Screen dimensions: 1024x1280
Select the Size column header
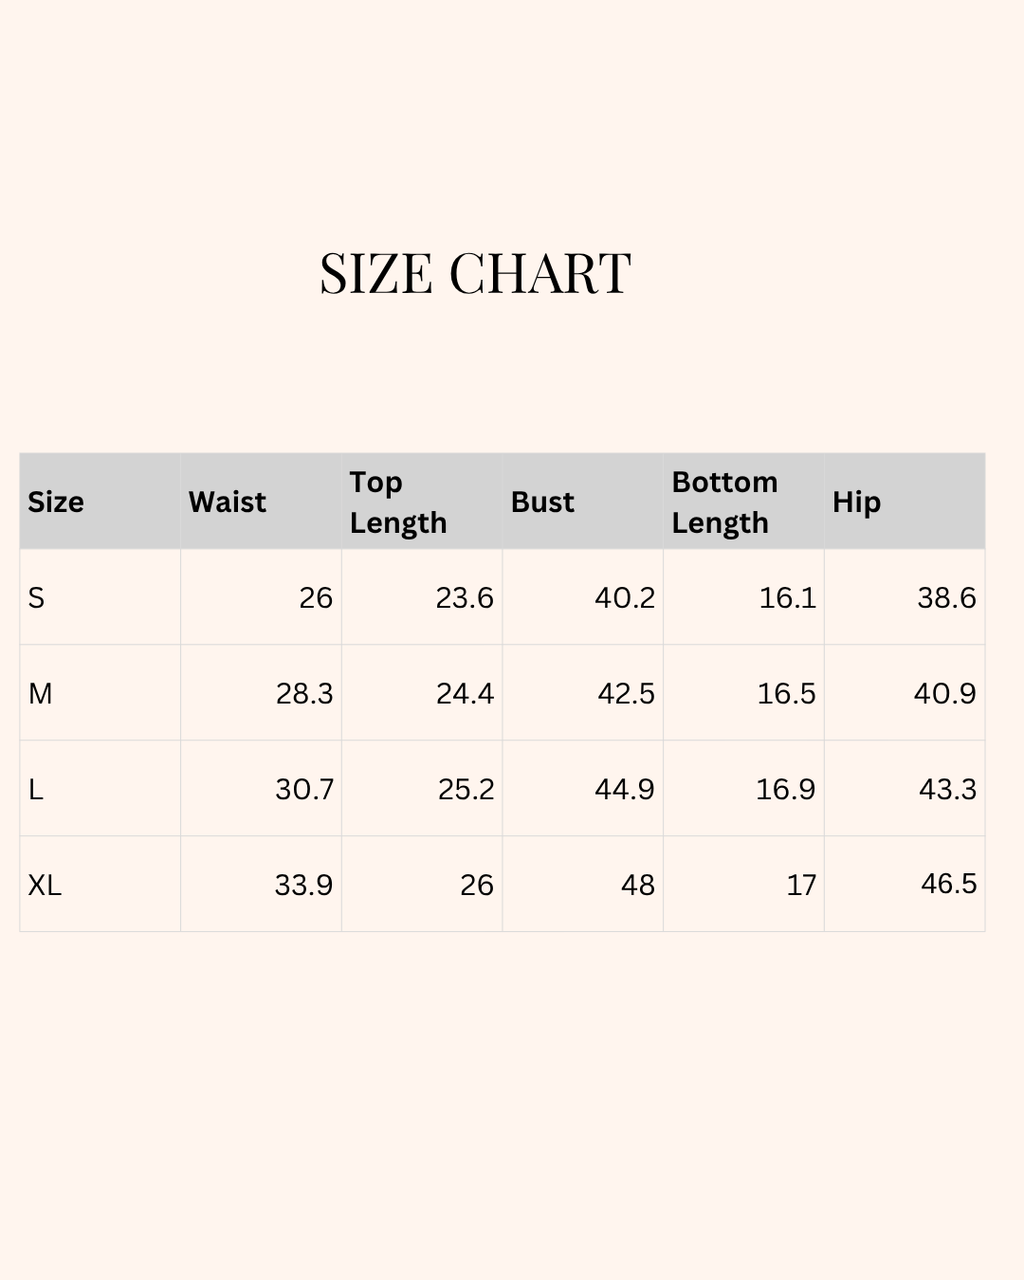(56, 502)
